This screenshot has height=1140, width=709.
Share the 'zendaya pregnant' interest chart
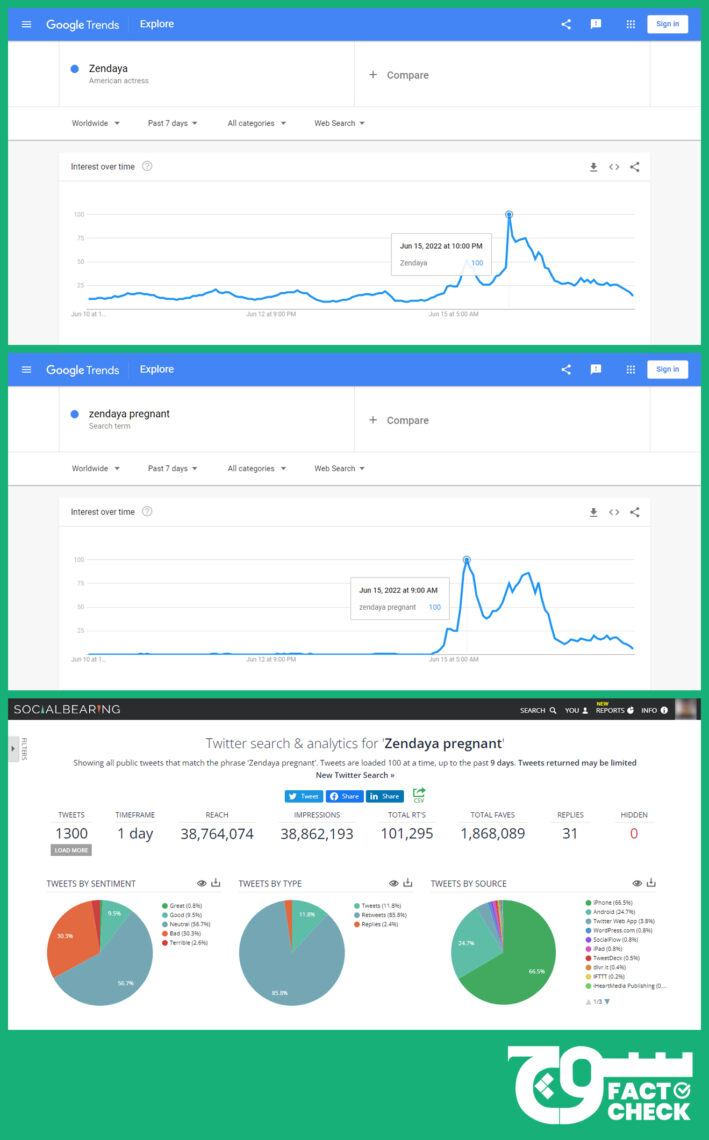coord(635,513)
